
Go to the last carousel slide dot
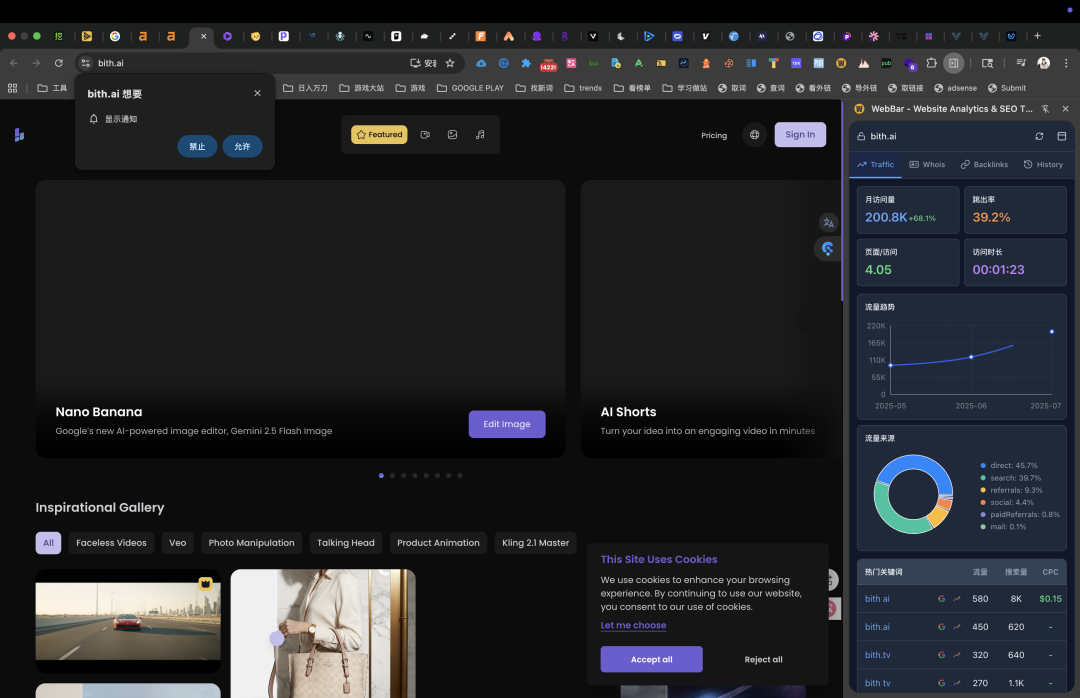[460, 475]
